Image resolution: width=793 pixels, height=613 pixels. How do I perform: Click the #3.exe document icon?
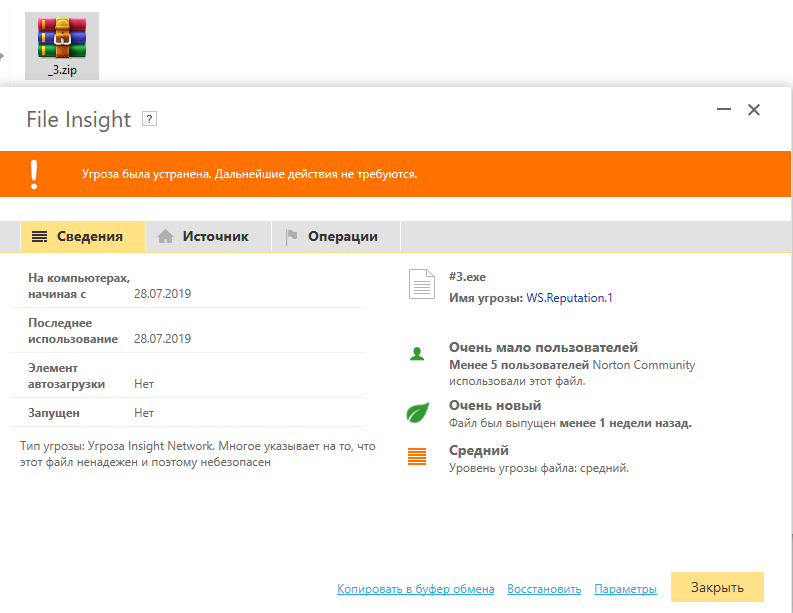tap(422, 284)
